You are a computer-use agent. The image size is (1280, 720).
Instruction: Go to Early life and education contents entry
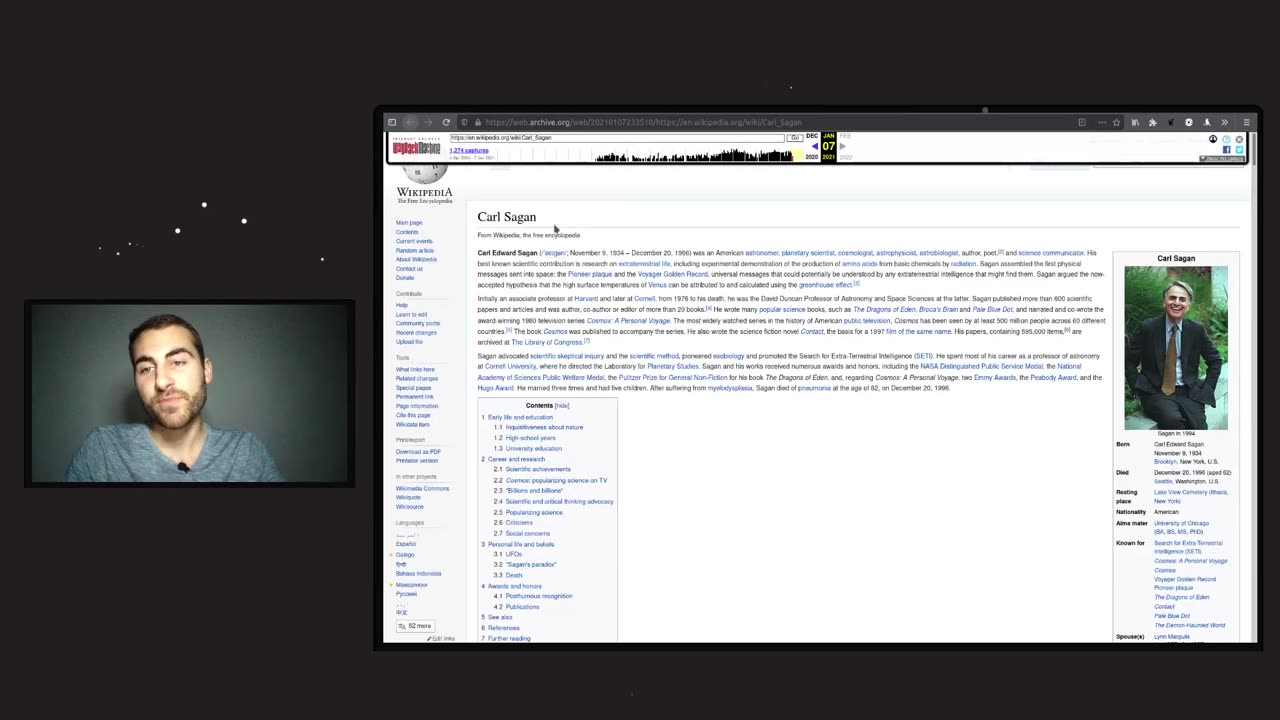coord(520,417)
